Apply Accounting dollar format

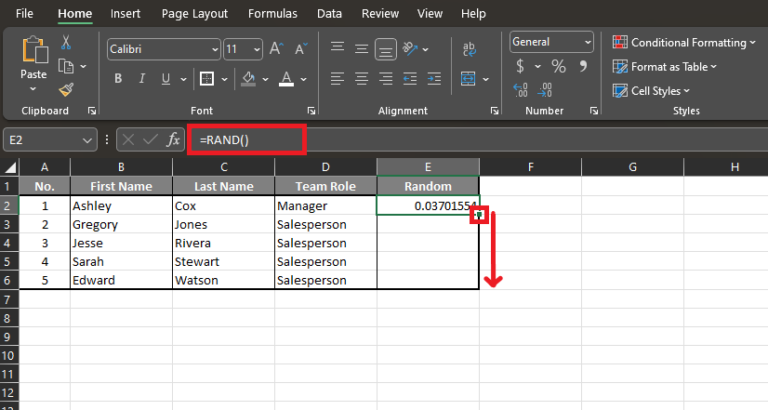tap(520, 66)
